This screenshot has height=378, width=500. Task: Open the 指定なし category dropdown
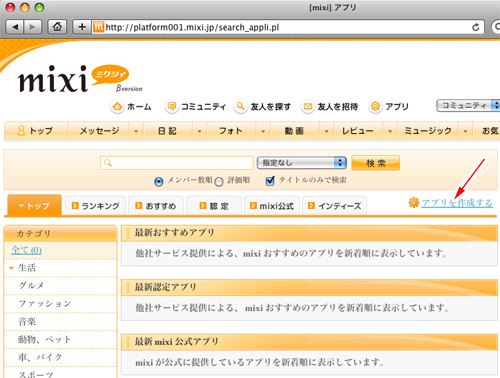point(302,163)
